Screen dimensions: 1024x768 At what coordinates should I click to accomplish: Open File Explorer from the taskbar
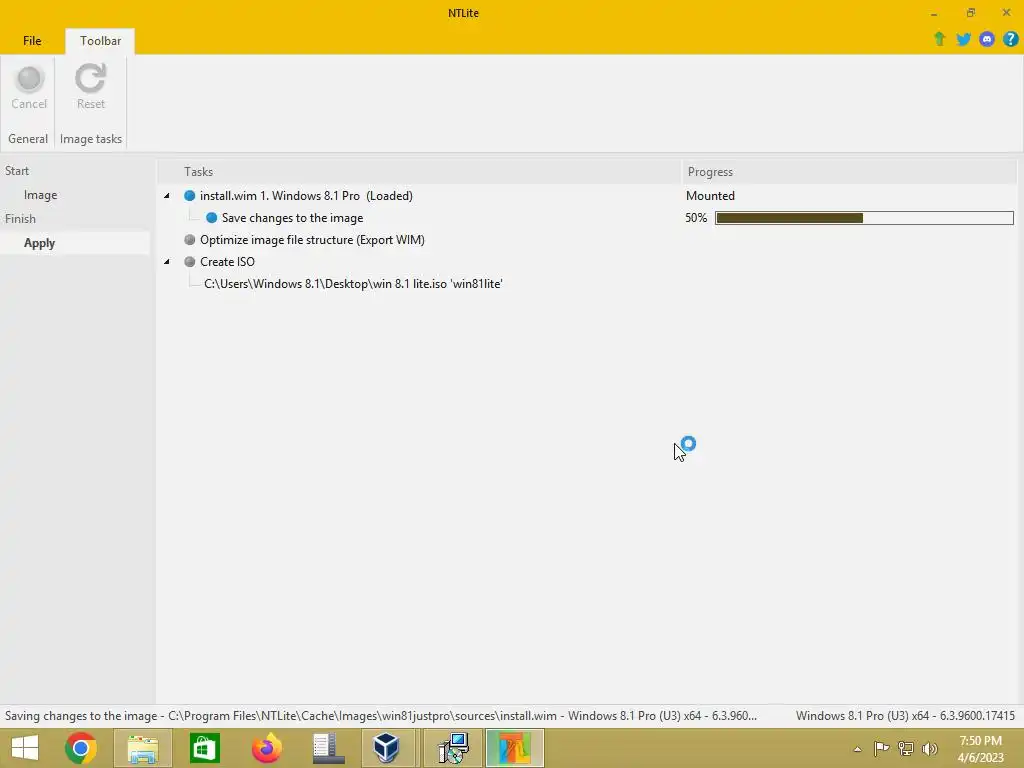(x=142, y=748)
